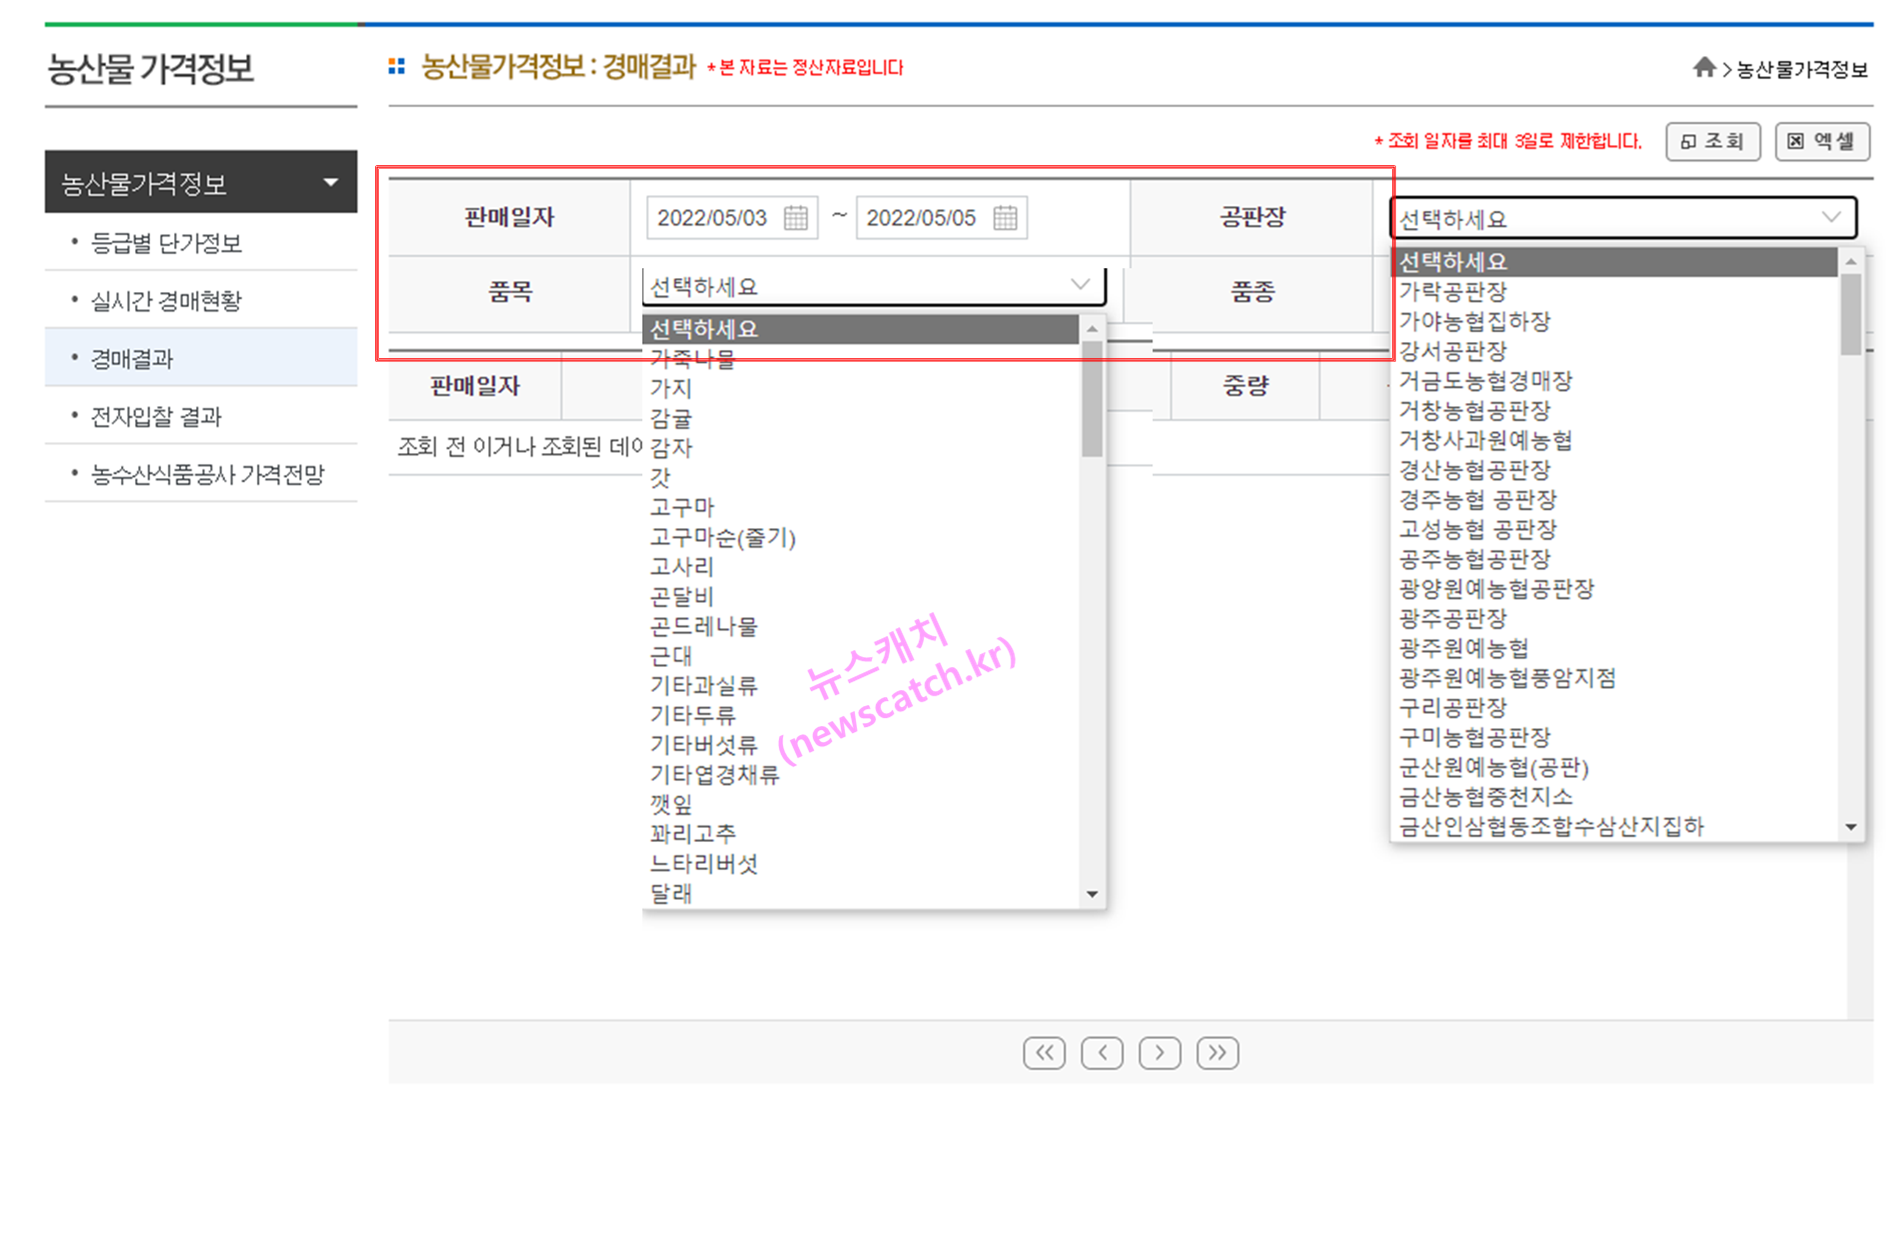
Task: Click the 조회 search button
Action: [x=1713, y=141]
